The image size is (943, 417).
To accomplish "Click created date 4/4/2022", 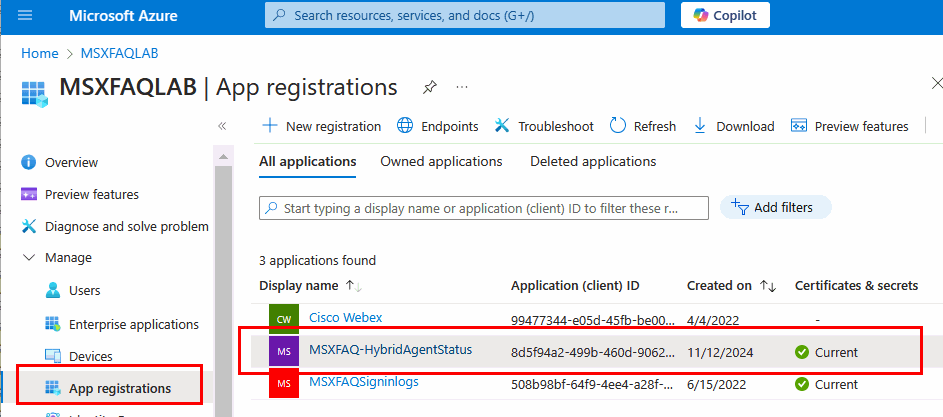I will [713, 320].
